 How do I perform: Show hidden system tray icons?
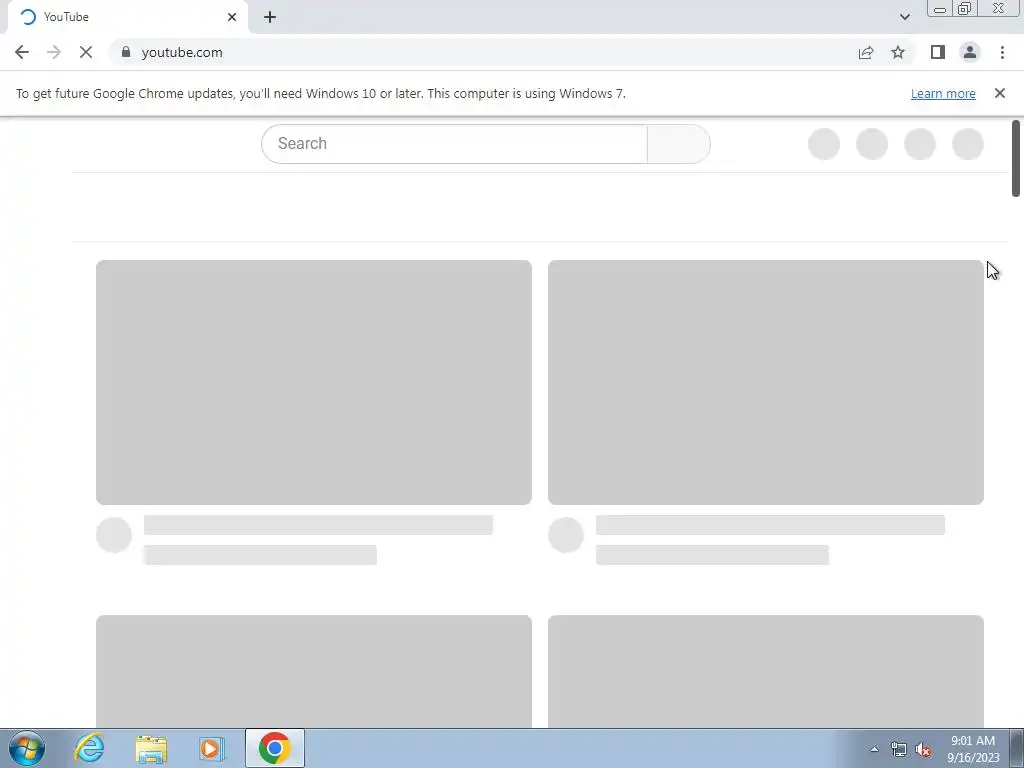point(874,749)
